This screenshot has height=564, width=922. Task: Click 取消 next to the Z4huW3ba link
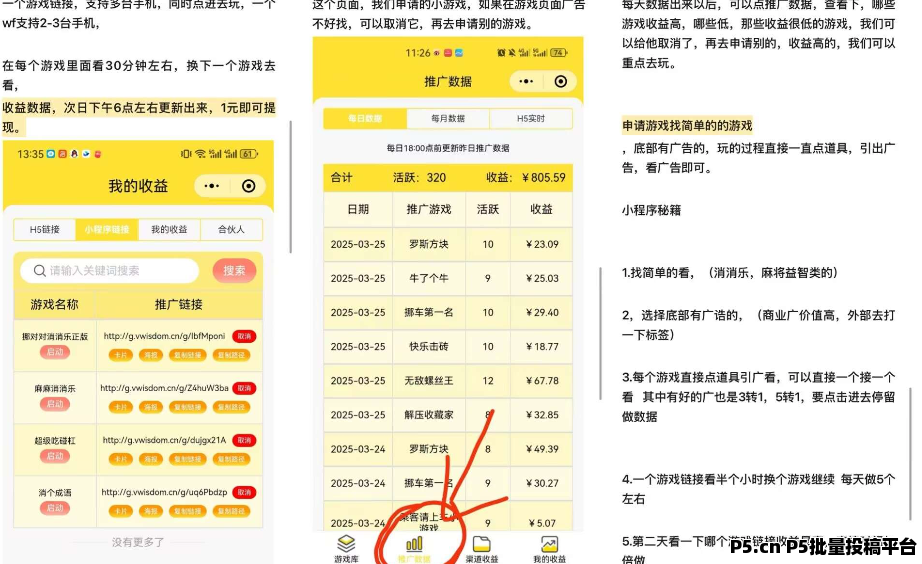(x=245, y=388)
